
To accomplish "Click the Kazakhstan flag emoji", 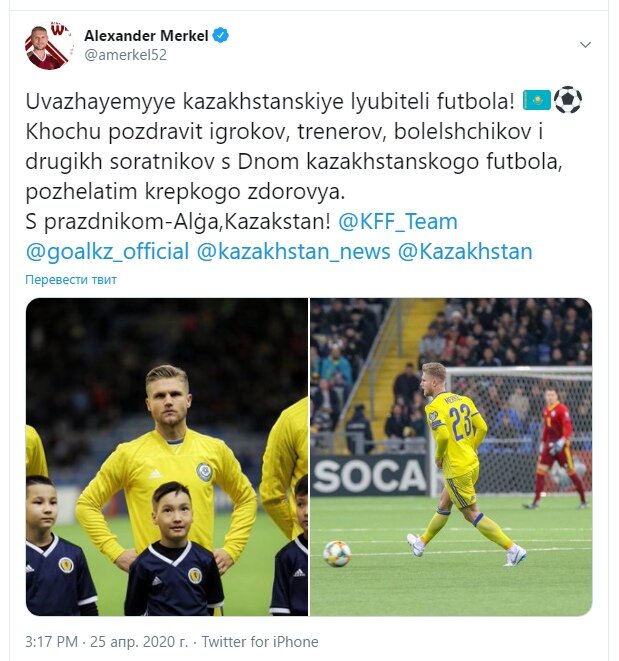I will 536,100.
